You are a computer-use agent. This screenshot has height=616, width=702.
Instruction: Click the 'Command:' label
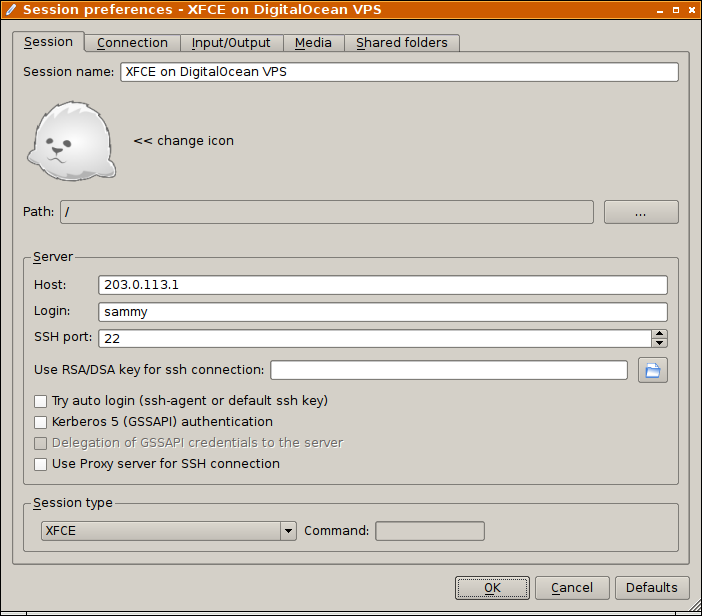click(337, 531)
